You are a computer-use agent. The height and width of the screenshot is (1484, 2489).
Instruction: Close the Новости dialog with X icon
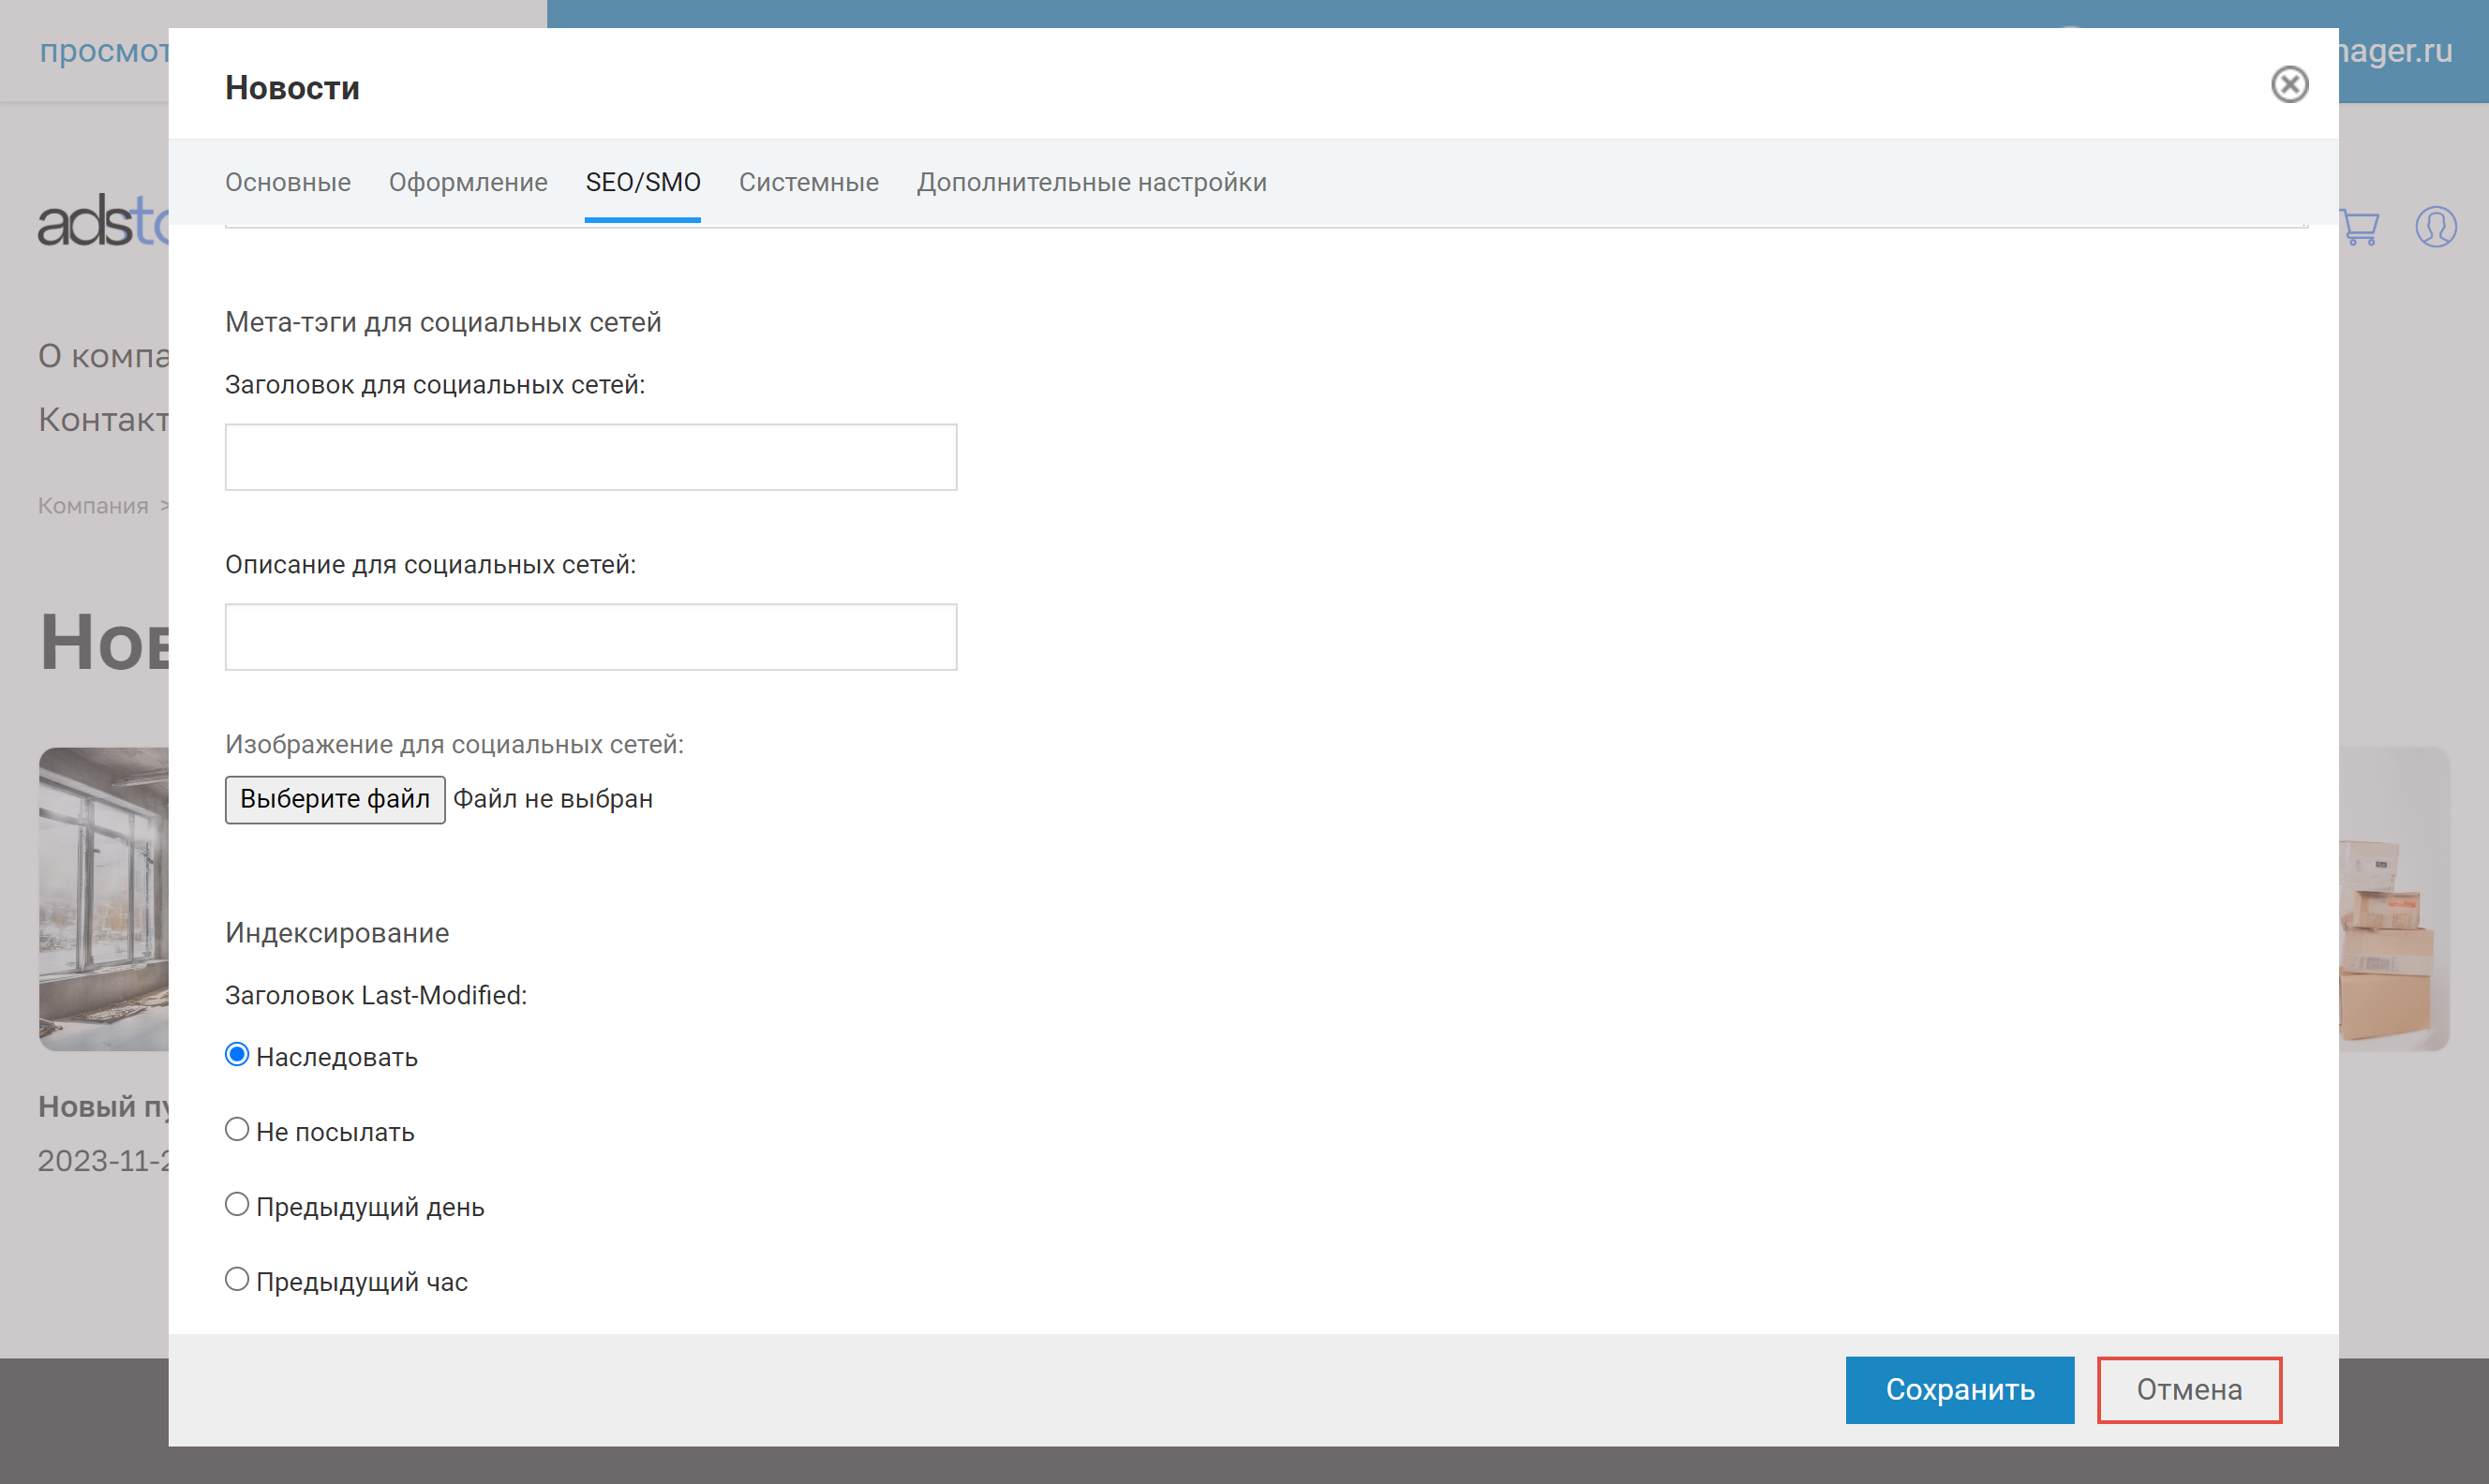point(2288,85)
